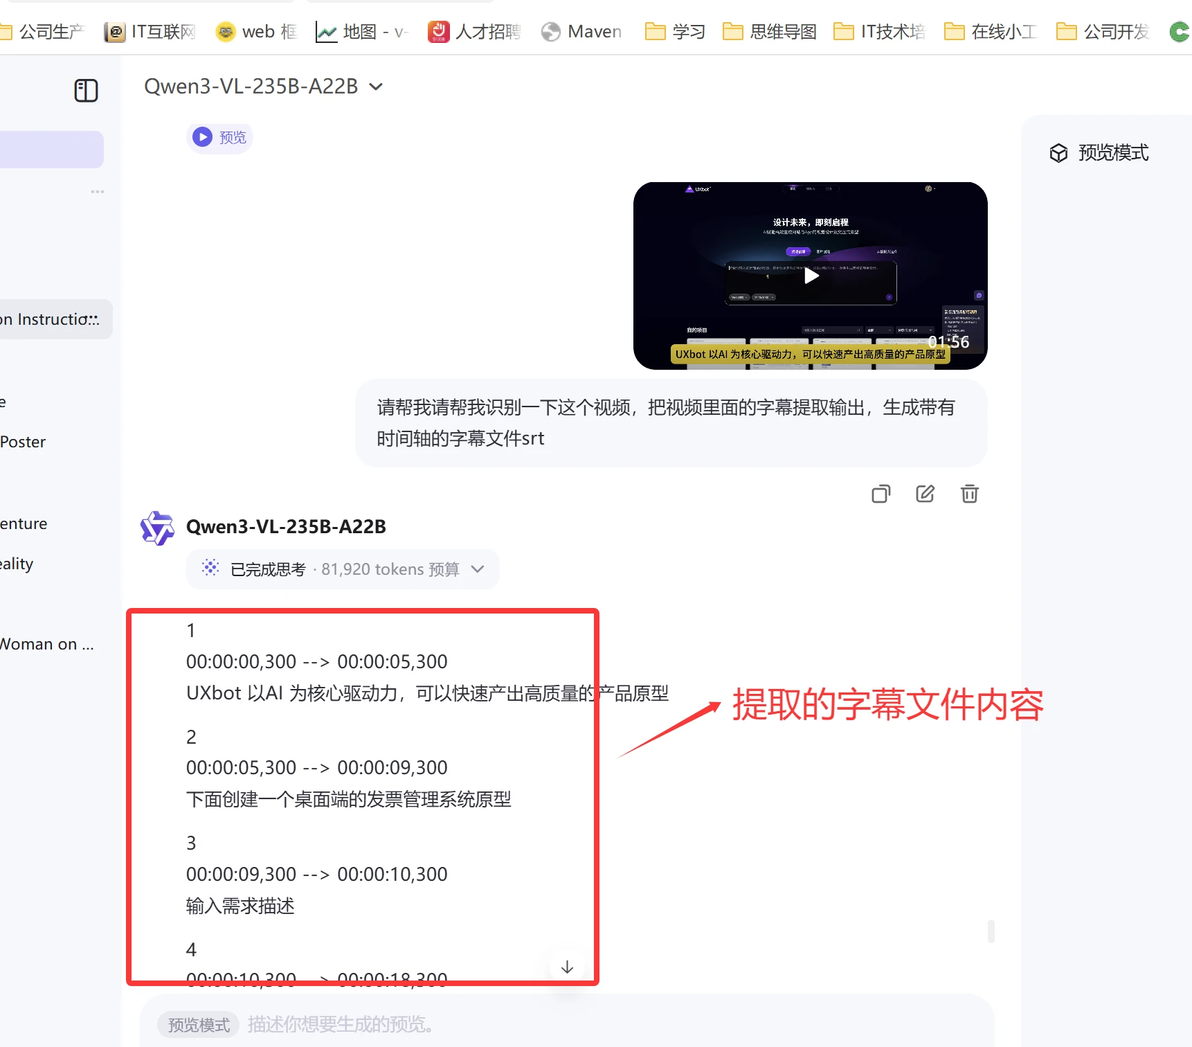Click the 预览模式 tag in input box

pos(198,1025)
